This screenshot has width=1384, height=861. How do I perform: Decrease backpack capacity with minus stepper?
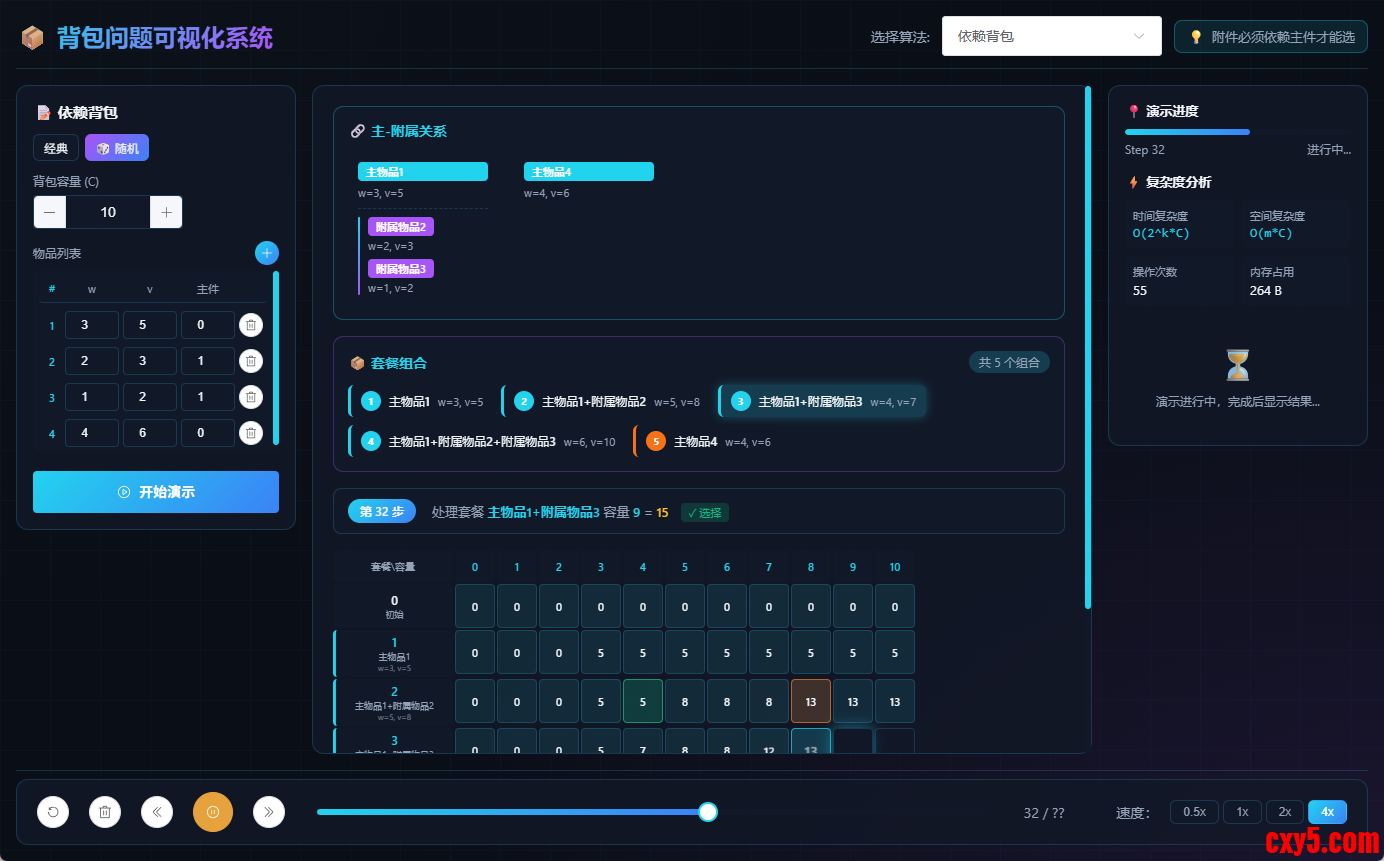pos(50,212)
